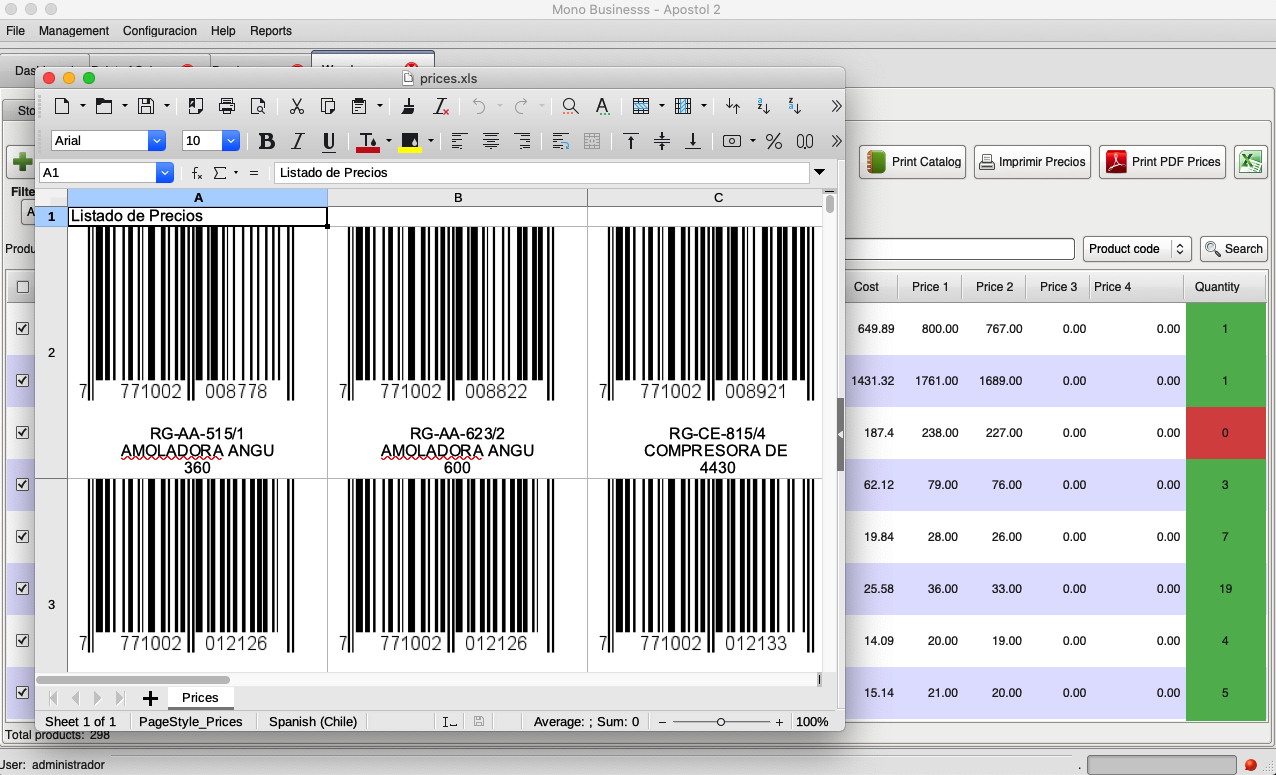Toggle Bold formatting

pos(266,141)
